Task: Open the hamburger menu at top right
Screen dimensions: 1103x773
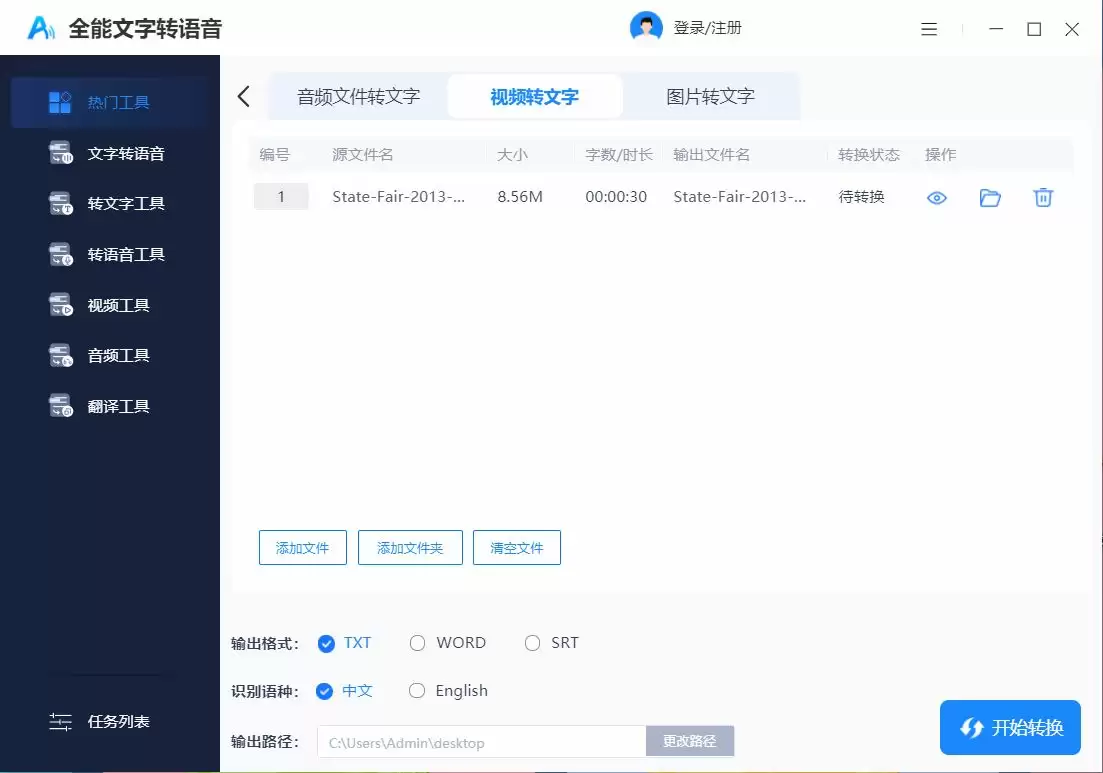Action: point(929,29)
